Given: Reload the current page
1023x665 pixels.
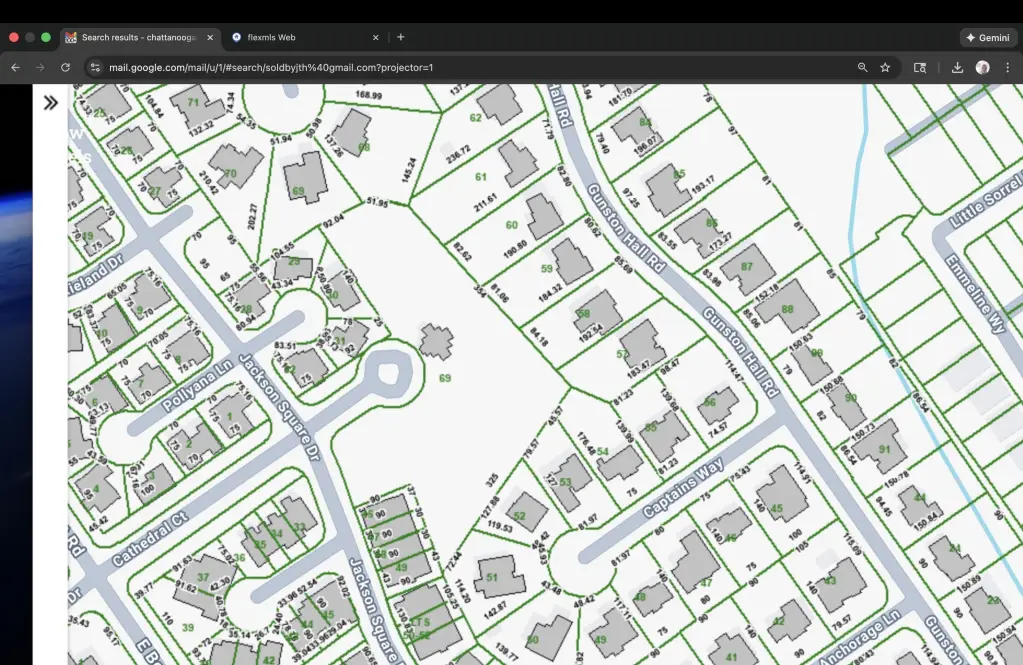Looking at the screenshot, I should pos(66,67).
